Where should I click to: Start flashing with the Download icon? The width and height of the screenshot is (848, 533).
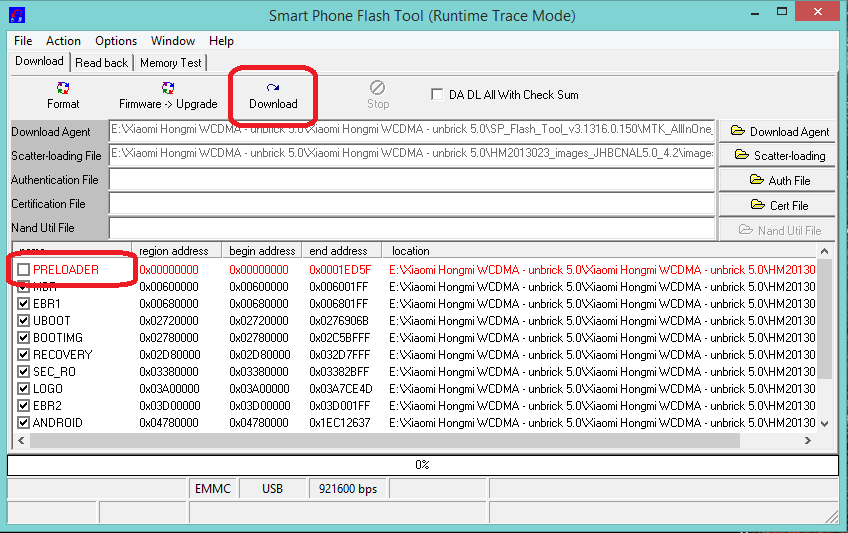click(x=273, y=88)
